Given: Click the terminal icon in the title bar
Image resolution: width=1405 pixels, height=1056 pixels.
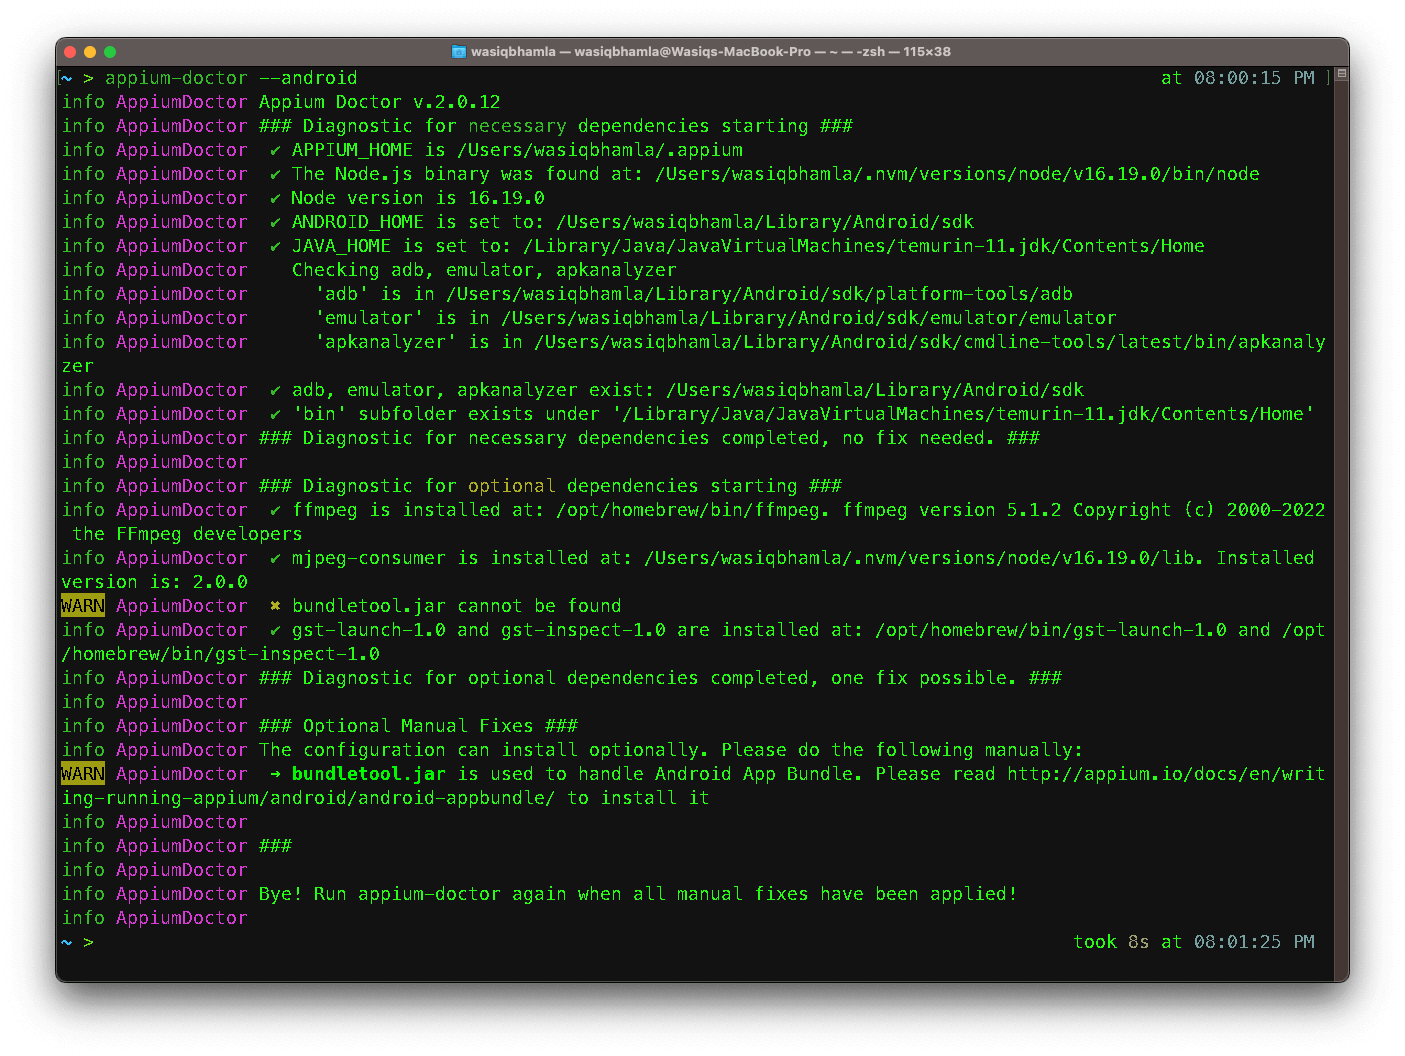Looking at the screenshot, I should (x=459, y=51).
